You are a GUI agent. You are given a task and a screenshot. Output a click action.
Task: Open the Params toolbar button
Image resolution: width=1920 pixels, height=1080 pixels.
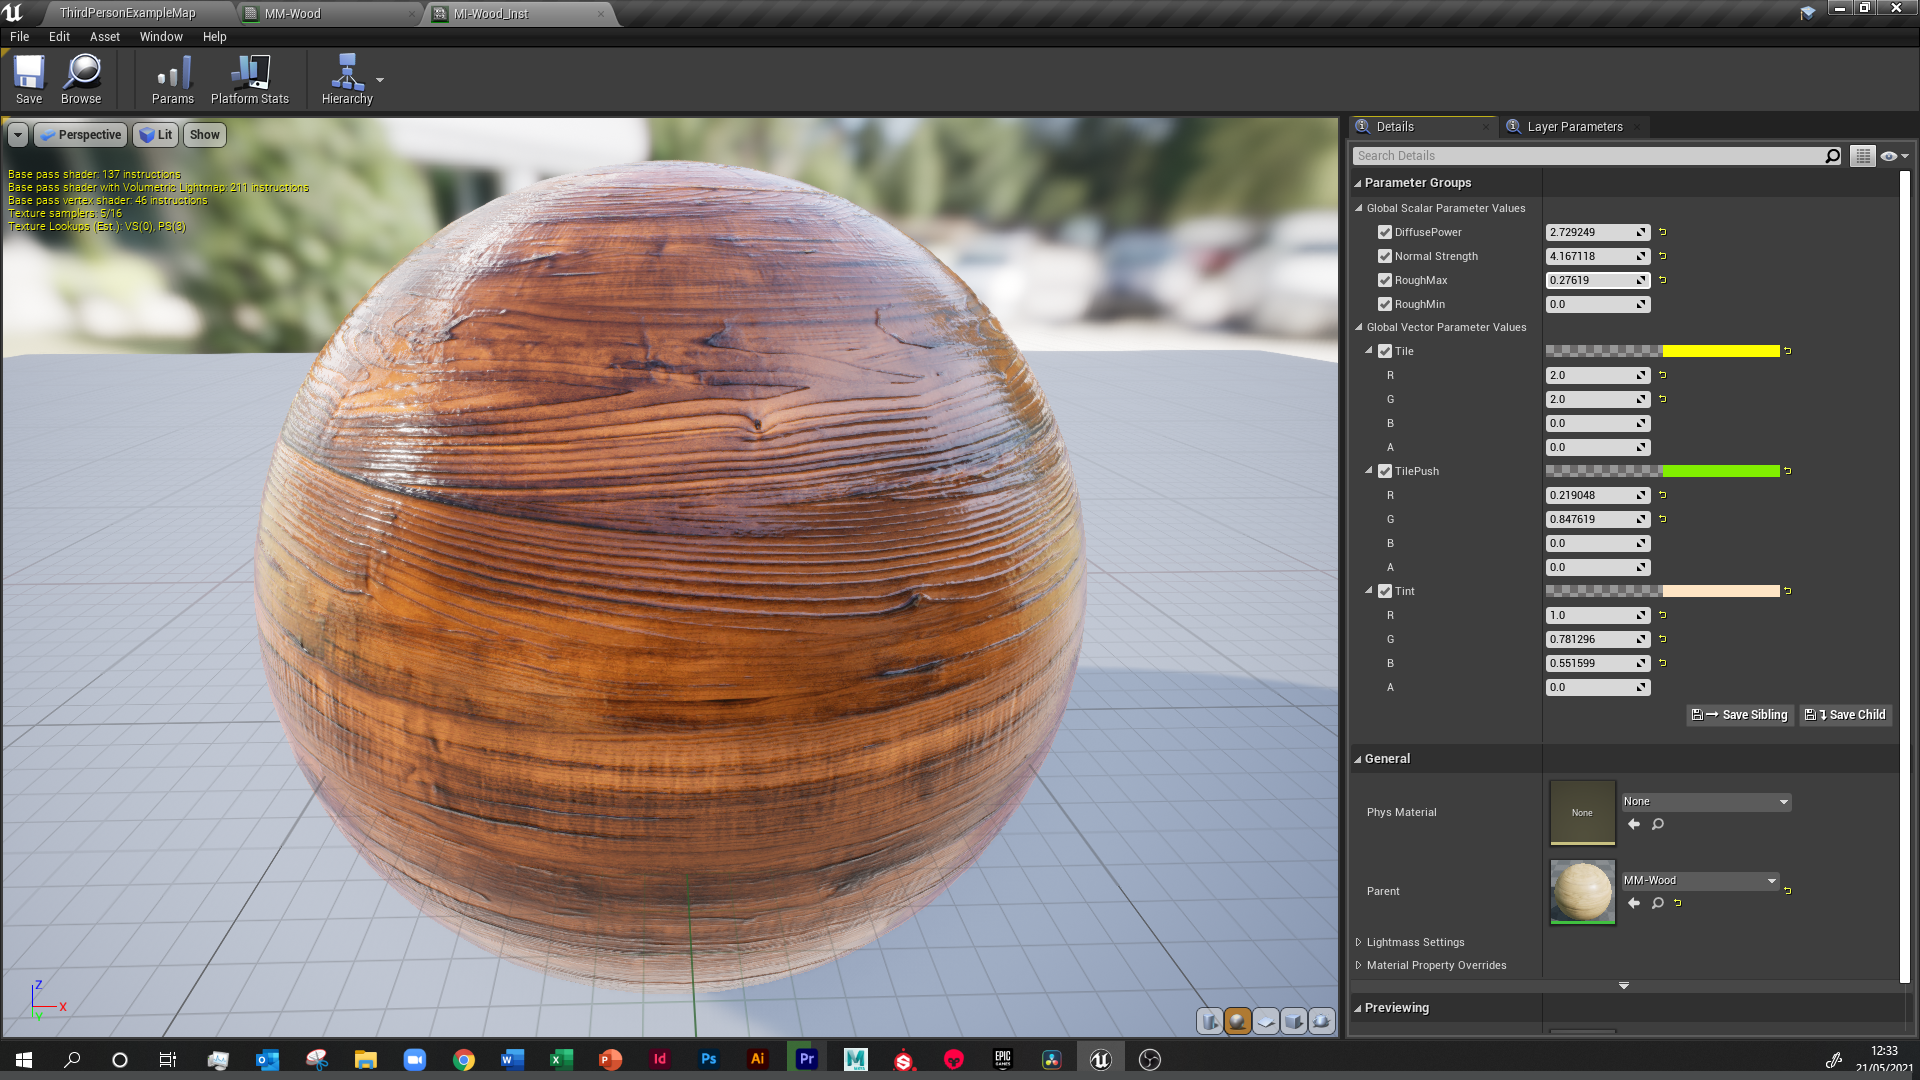tap(172, 79)
